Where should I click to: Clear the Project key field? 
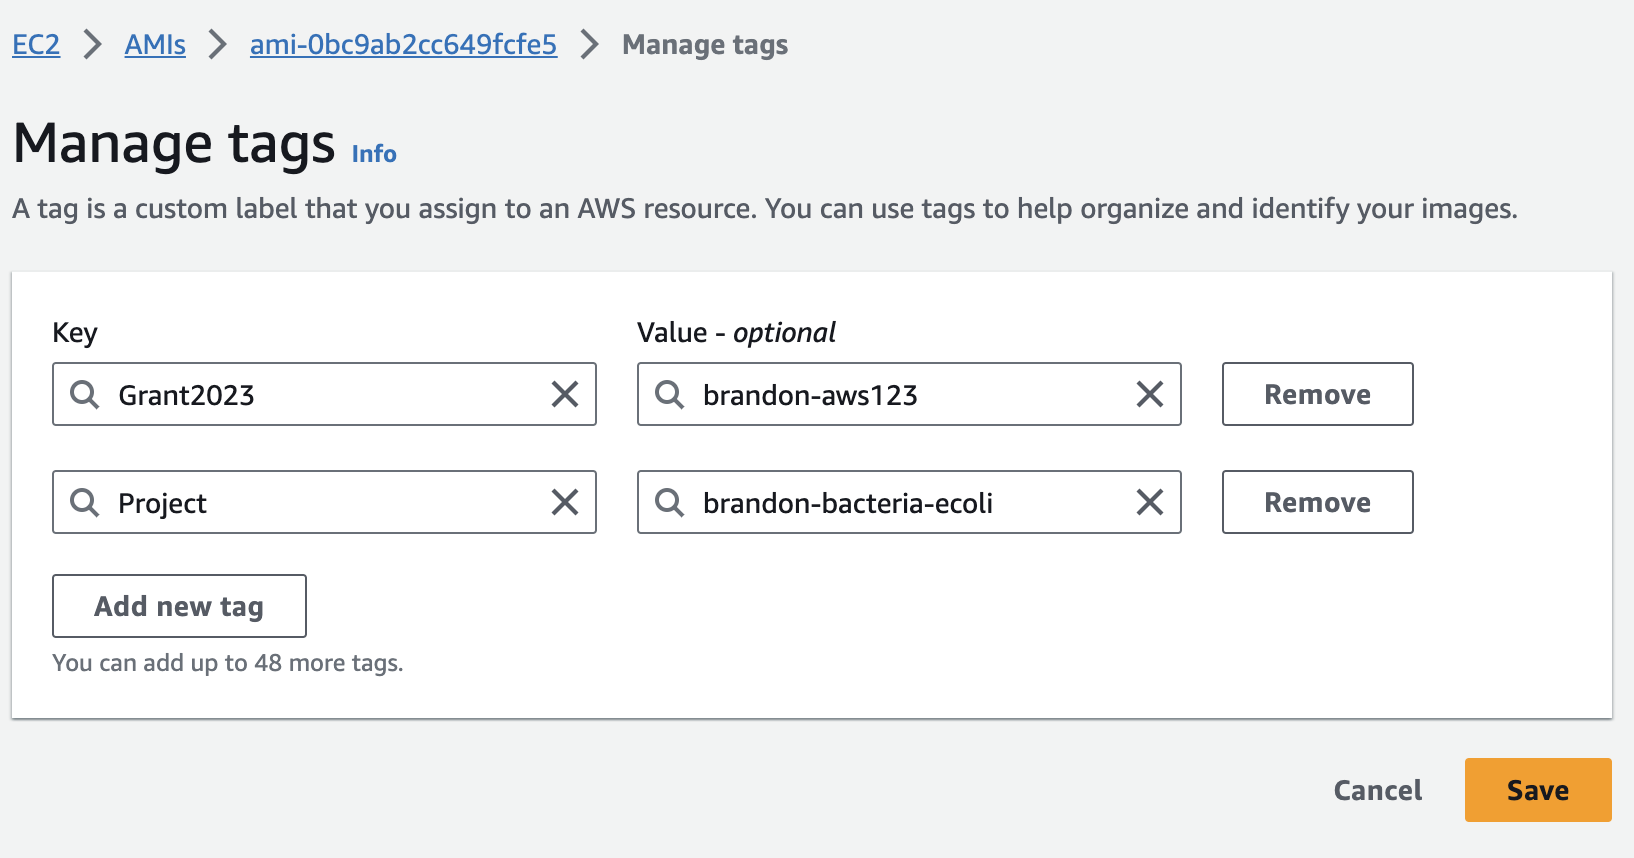pos(565,502)
